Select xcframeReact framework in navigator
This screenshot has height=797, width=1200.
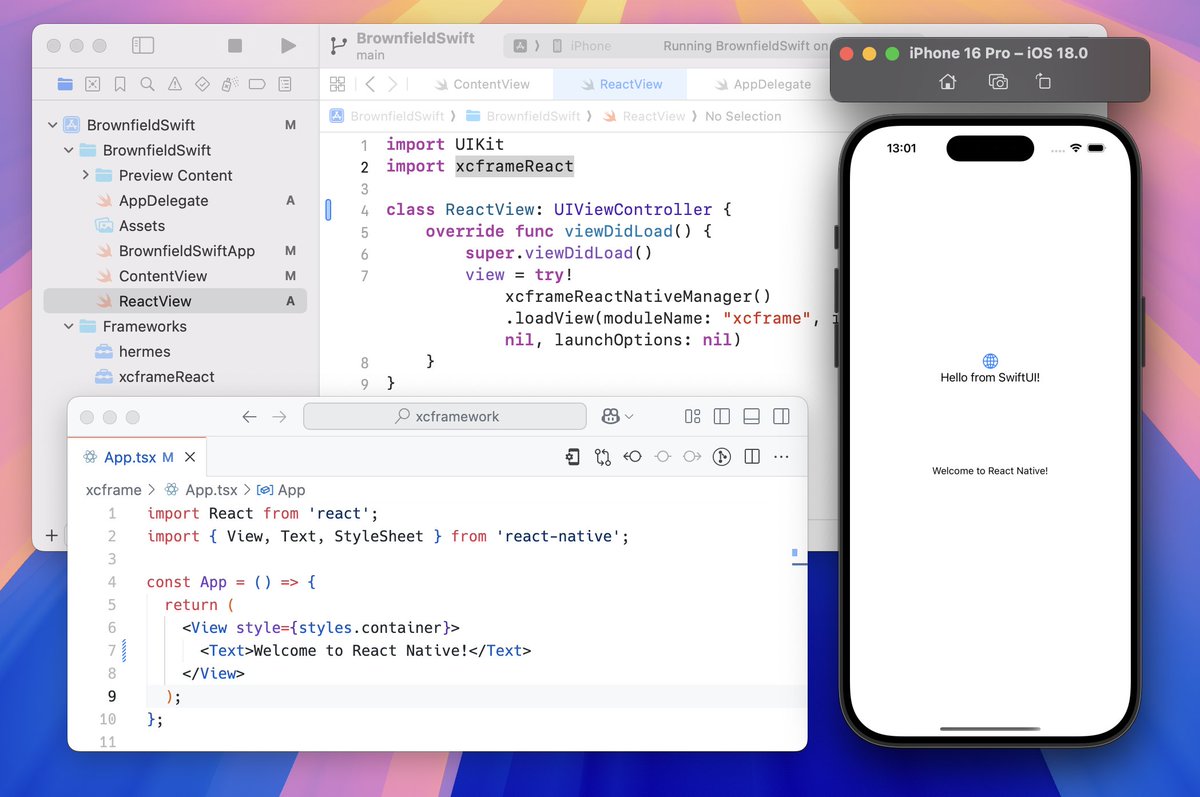click(175, 377)
